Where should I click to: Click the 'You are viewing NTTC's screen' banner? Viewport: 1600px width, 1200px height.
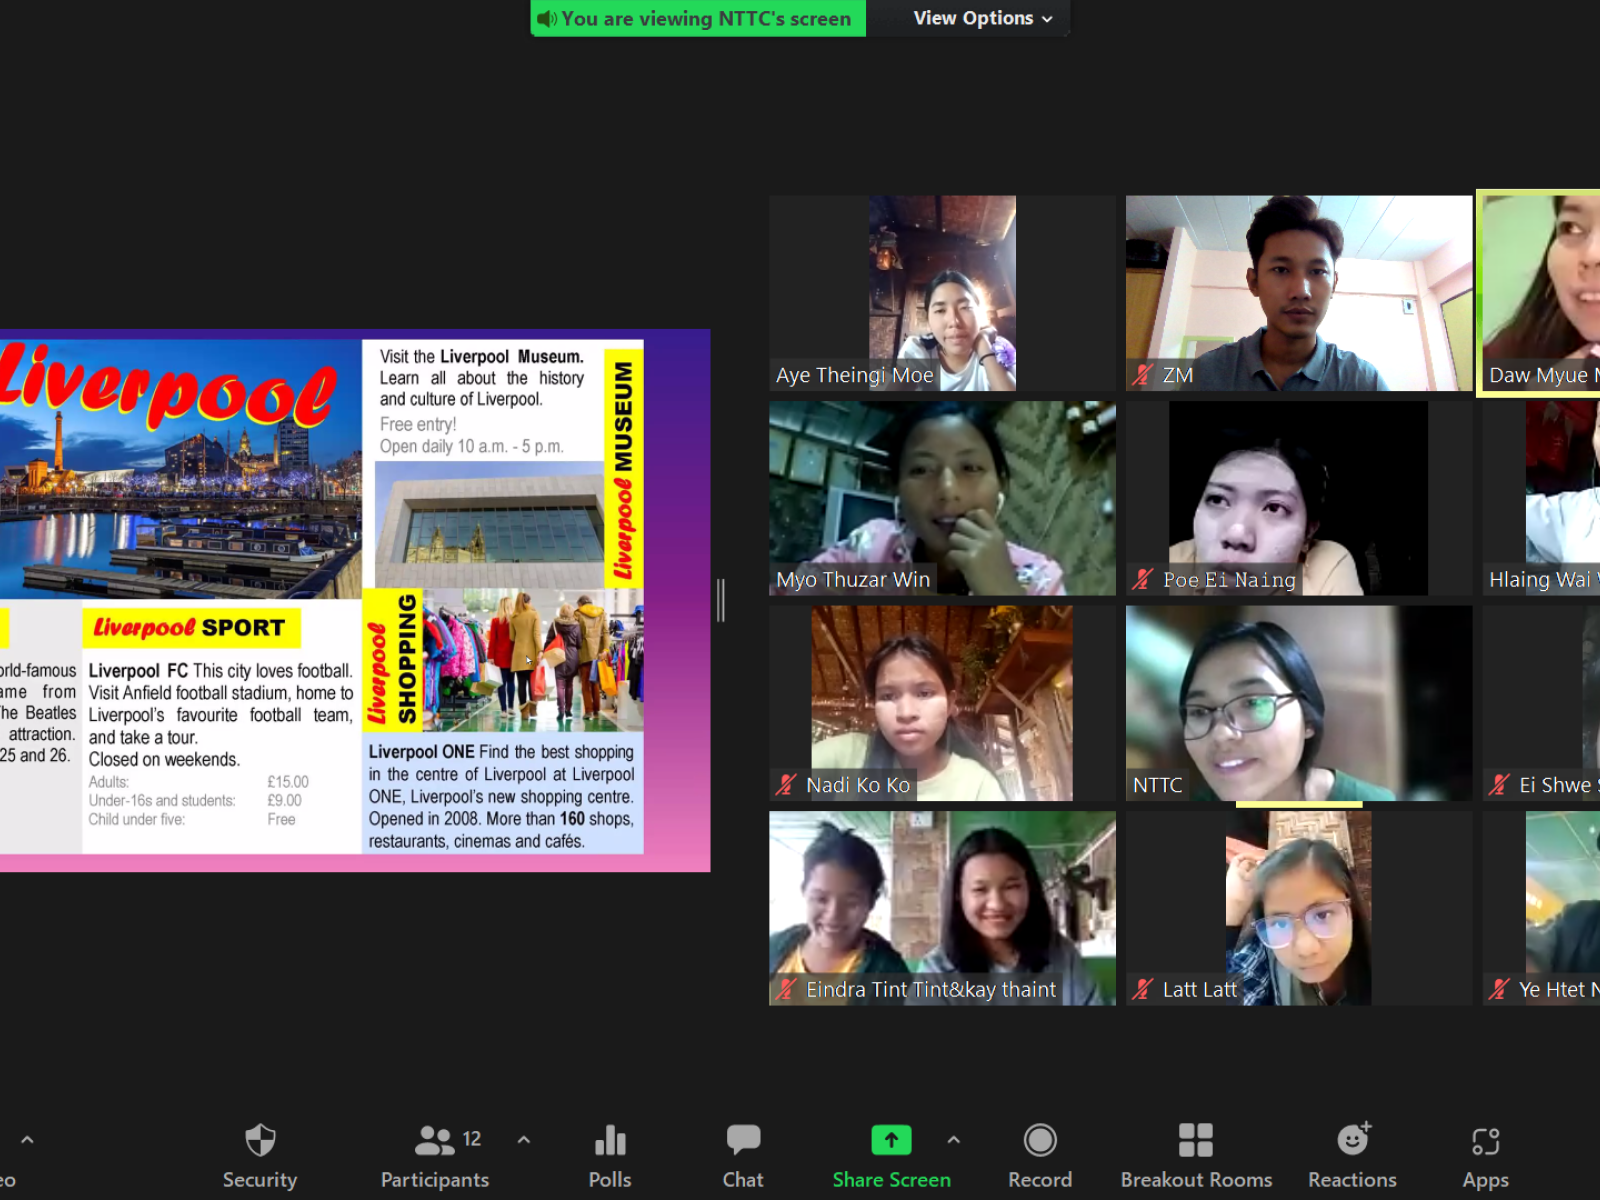click(698, 18)
